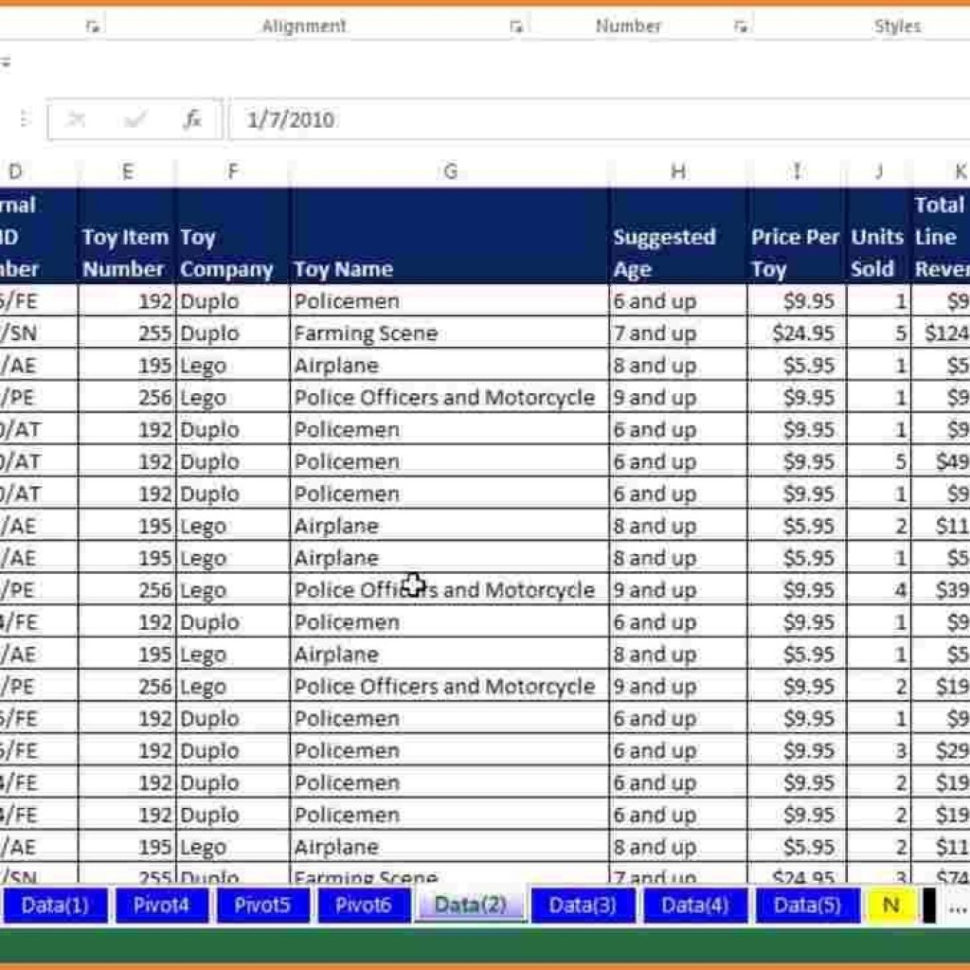
Task: Open the Pivot4 sheet tab
Action: [x=162, y=905]
